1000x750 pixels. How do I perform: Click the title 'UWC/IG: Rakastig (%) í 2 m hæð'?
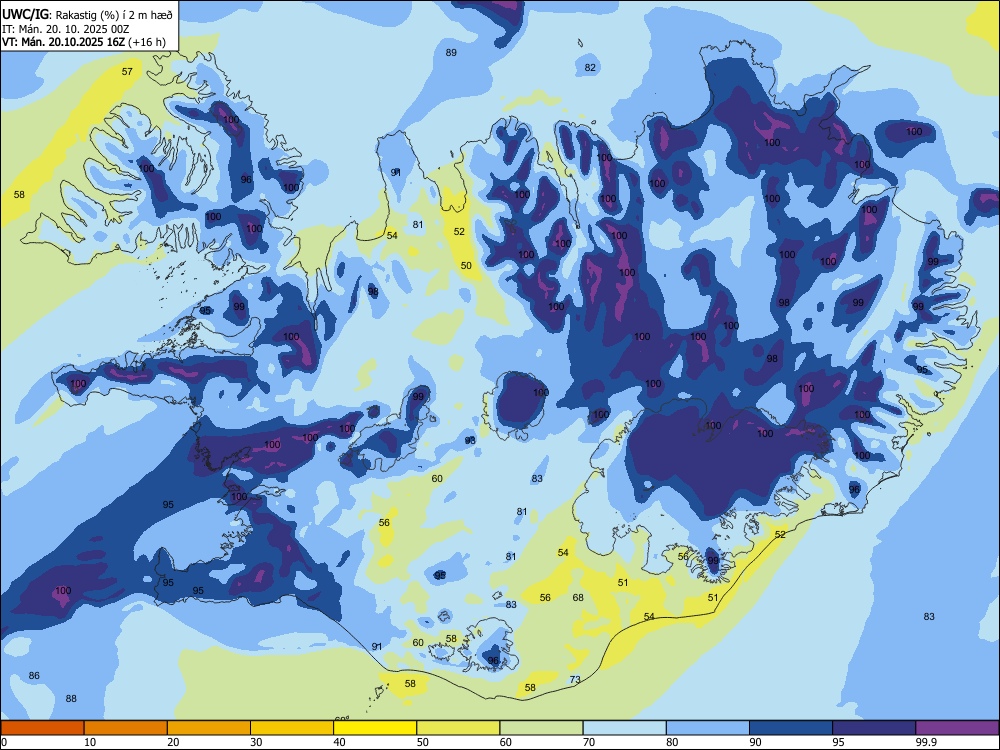87,15
